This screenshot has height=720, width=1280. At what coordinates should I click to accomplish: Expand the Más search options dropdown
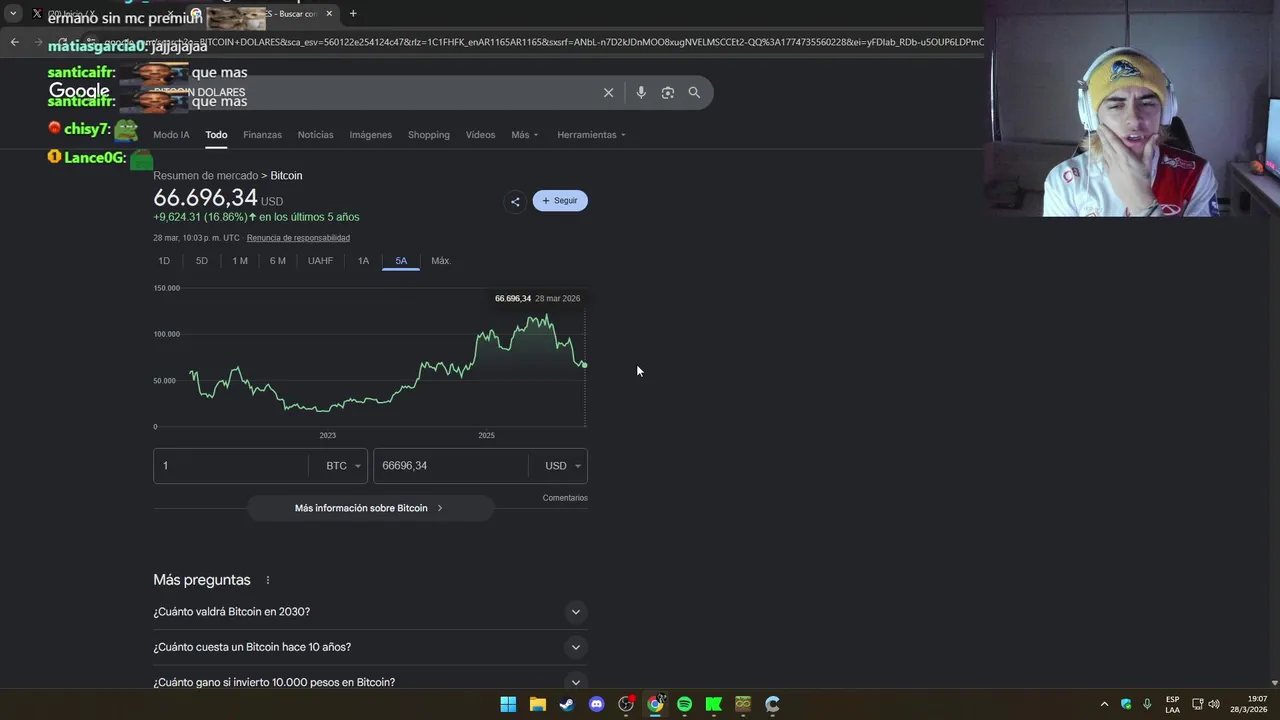click(x=524, y=135)
